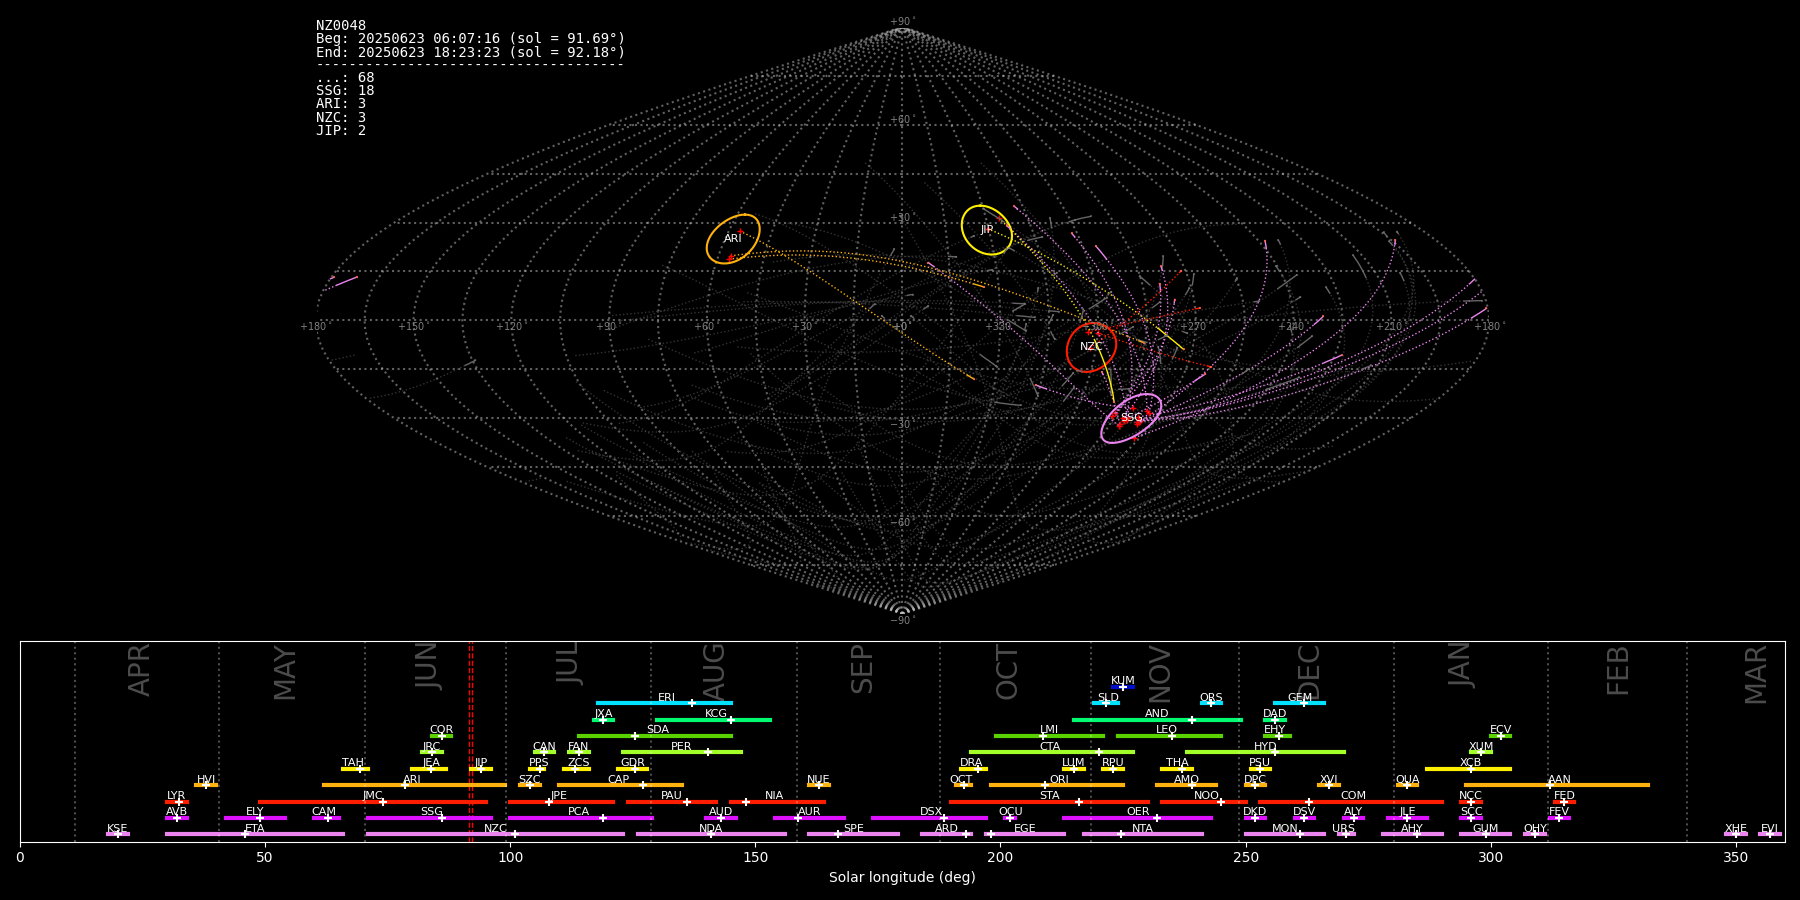The width and height of the screenshot is (1800, 900).
Task: Click the NTA shower bar label
Action: (1142, 829)
